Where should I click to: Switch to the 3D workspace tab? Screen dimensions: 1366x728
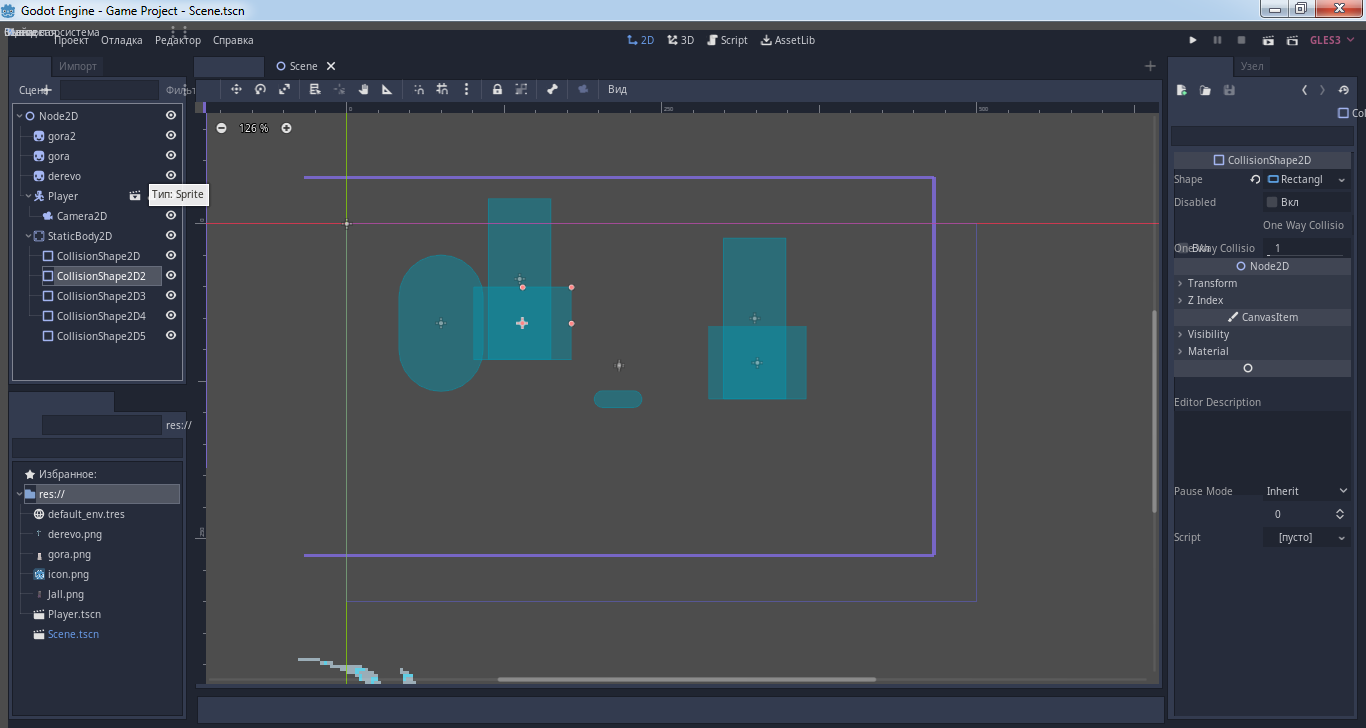[680, 40]
